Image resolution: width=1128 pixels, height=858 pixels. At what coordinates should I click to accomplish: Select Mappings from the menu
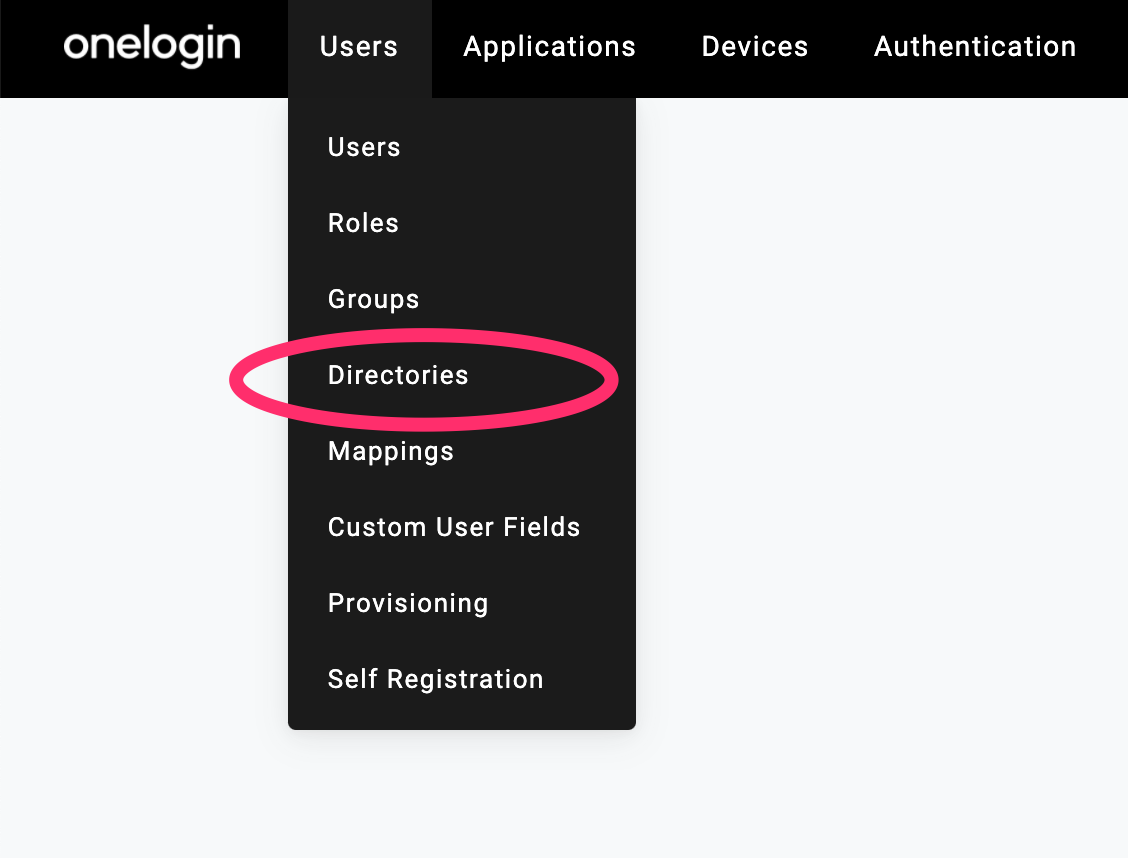[x=390, y=451]
